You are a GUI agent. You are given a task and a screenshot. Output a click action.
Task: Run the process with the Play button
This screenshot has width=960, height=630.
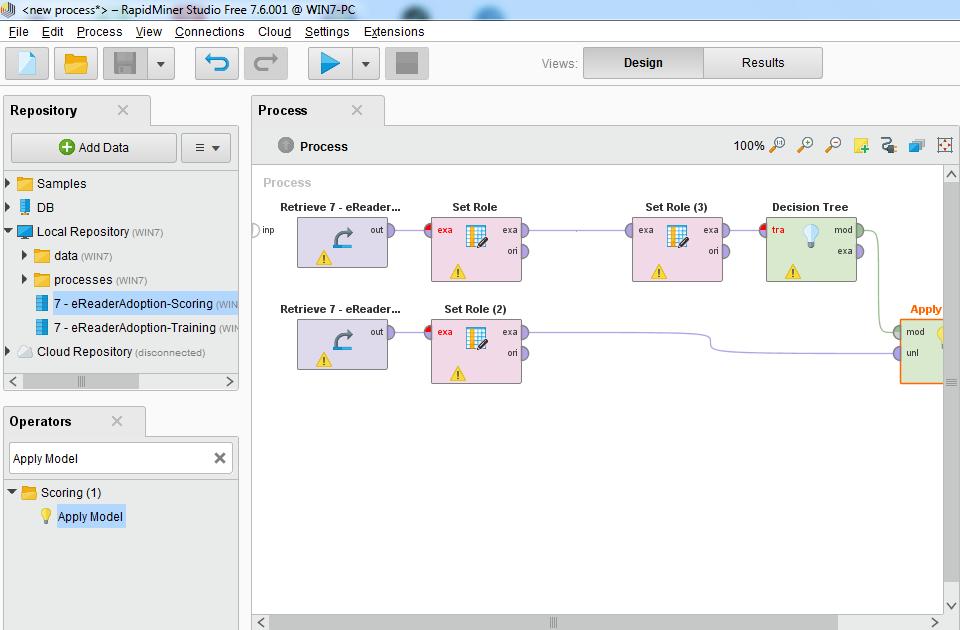point(331,63)
